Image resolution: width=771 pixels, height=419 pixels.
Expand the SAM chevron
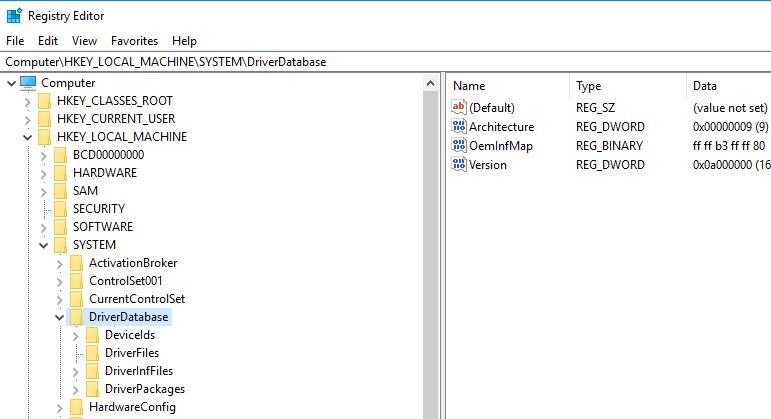point(44,192)
